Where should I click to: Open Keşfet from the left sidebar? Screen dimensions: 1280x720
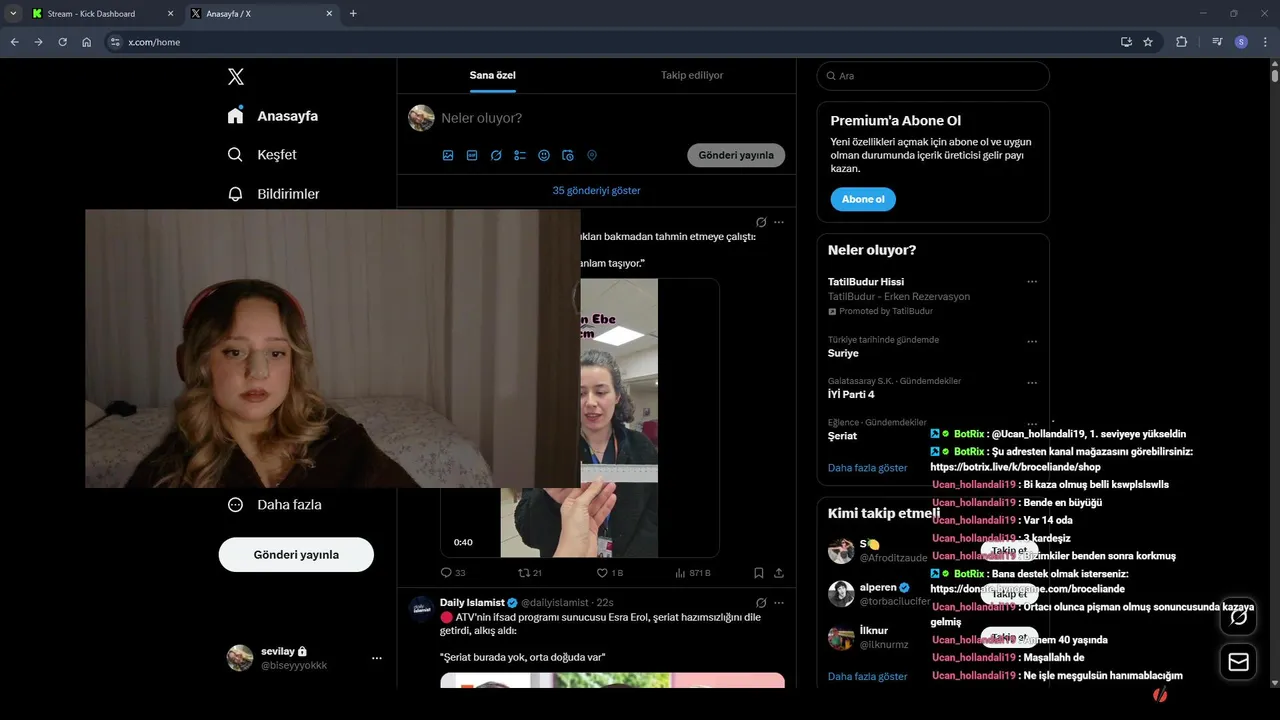click(262, 155)
